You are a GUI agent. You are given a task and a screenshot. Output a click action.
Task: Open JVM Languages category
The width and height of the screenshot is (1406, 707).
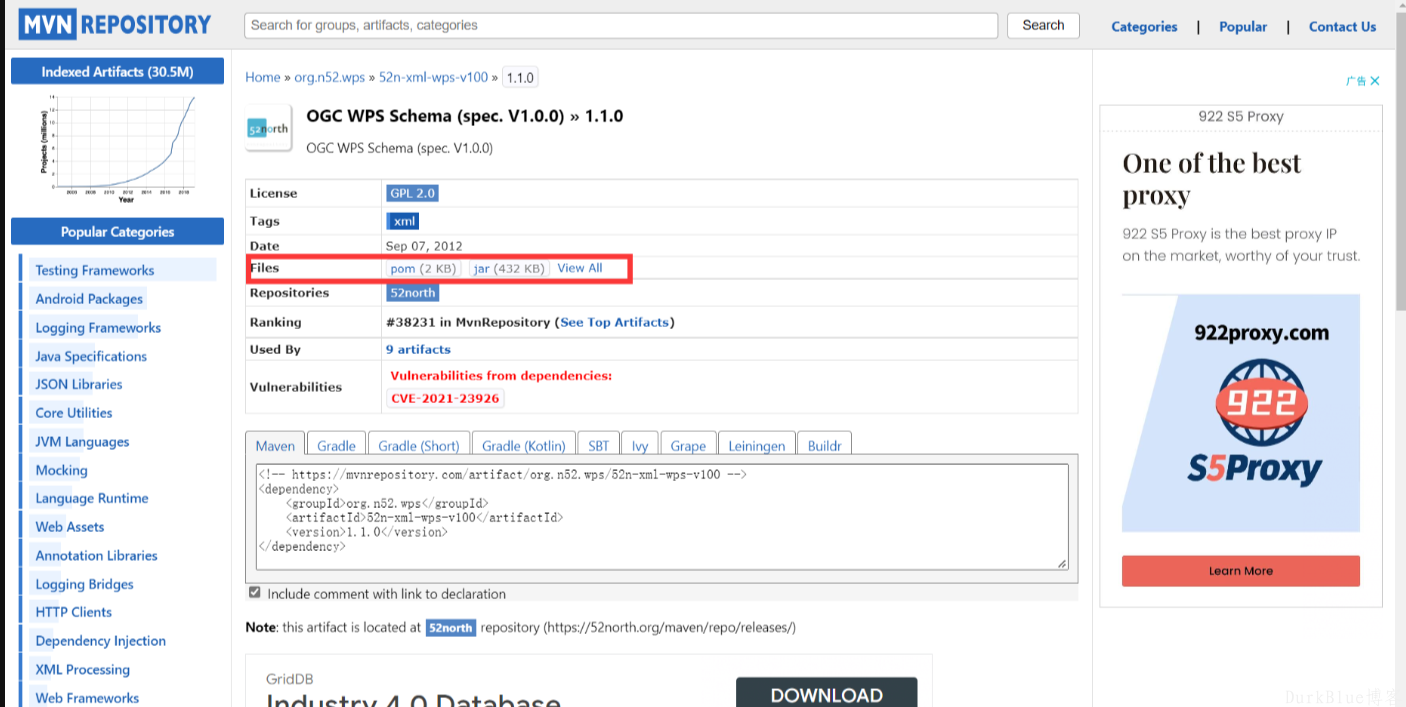[x=82, y=441]
